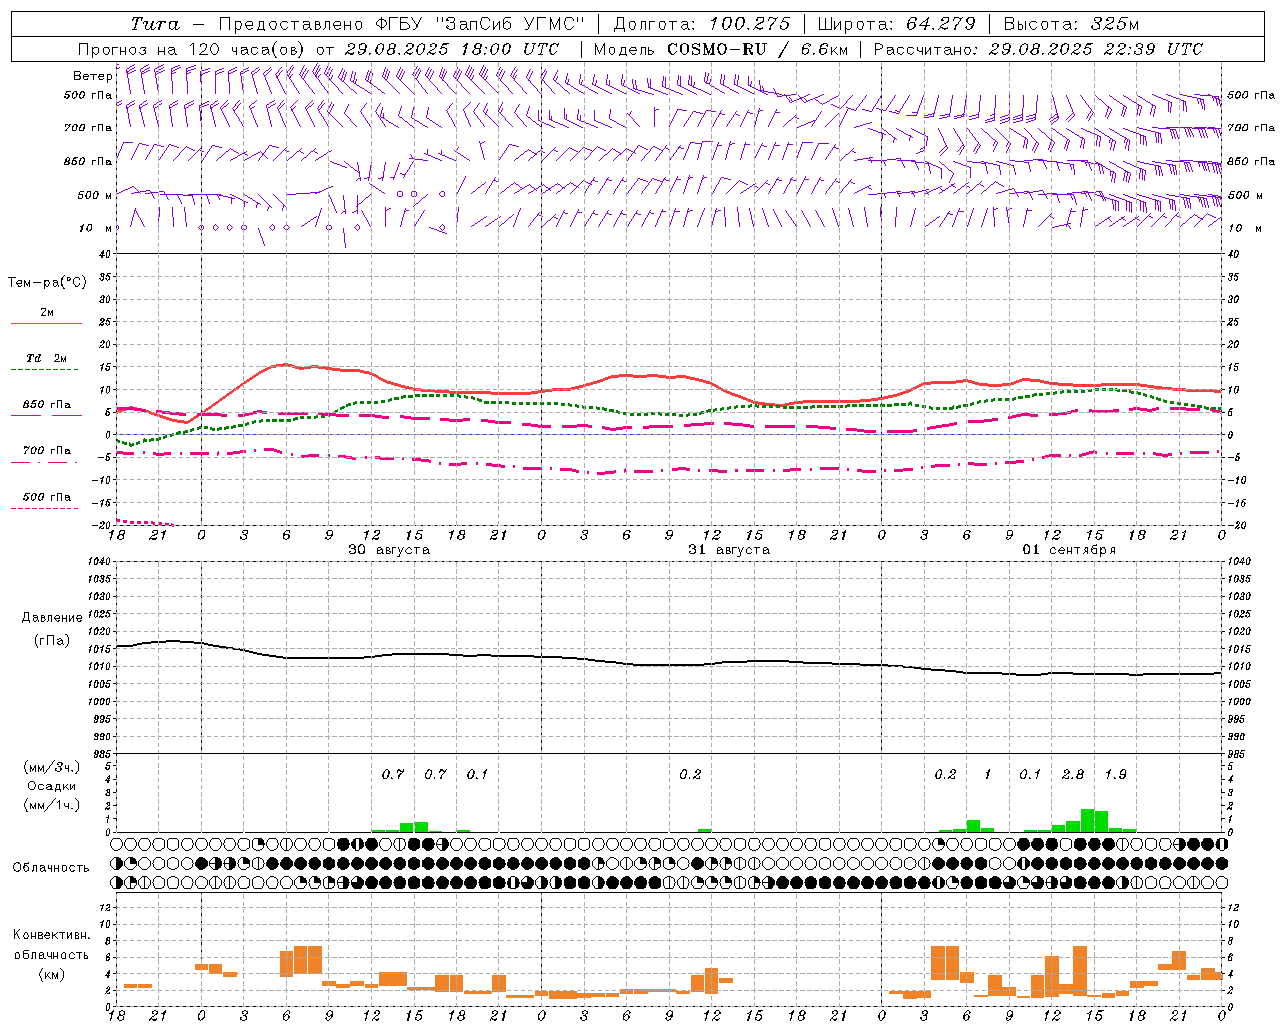Click the calculation time "29.08.2025 22:39 UTC"
This screenshot has height=1024, width=1280.
[1095, 49]
